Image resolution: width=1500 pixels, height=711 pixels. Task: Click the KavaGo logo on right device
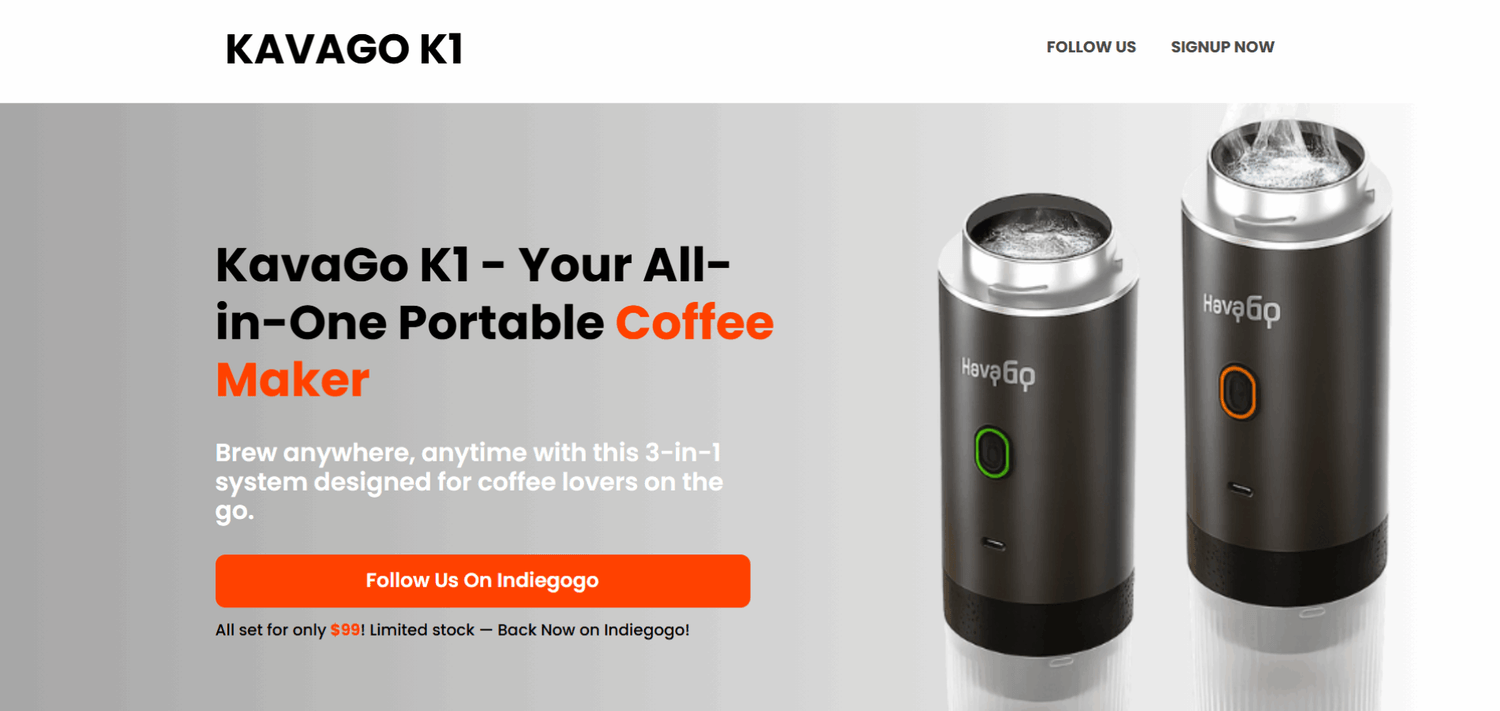tap(1241, 307)
